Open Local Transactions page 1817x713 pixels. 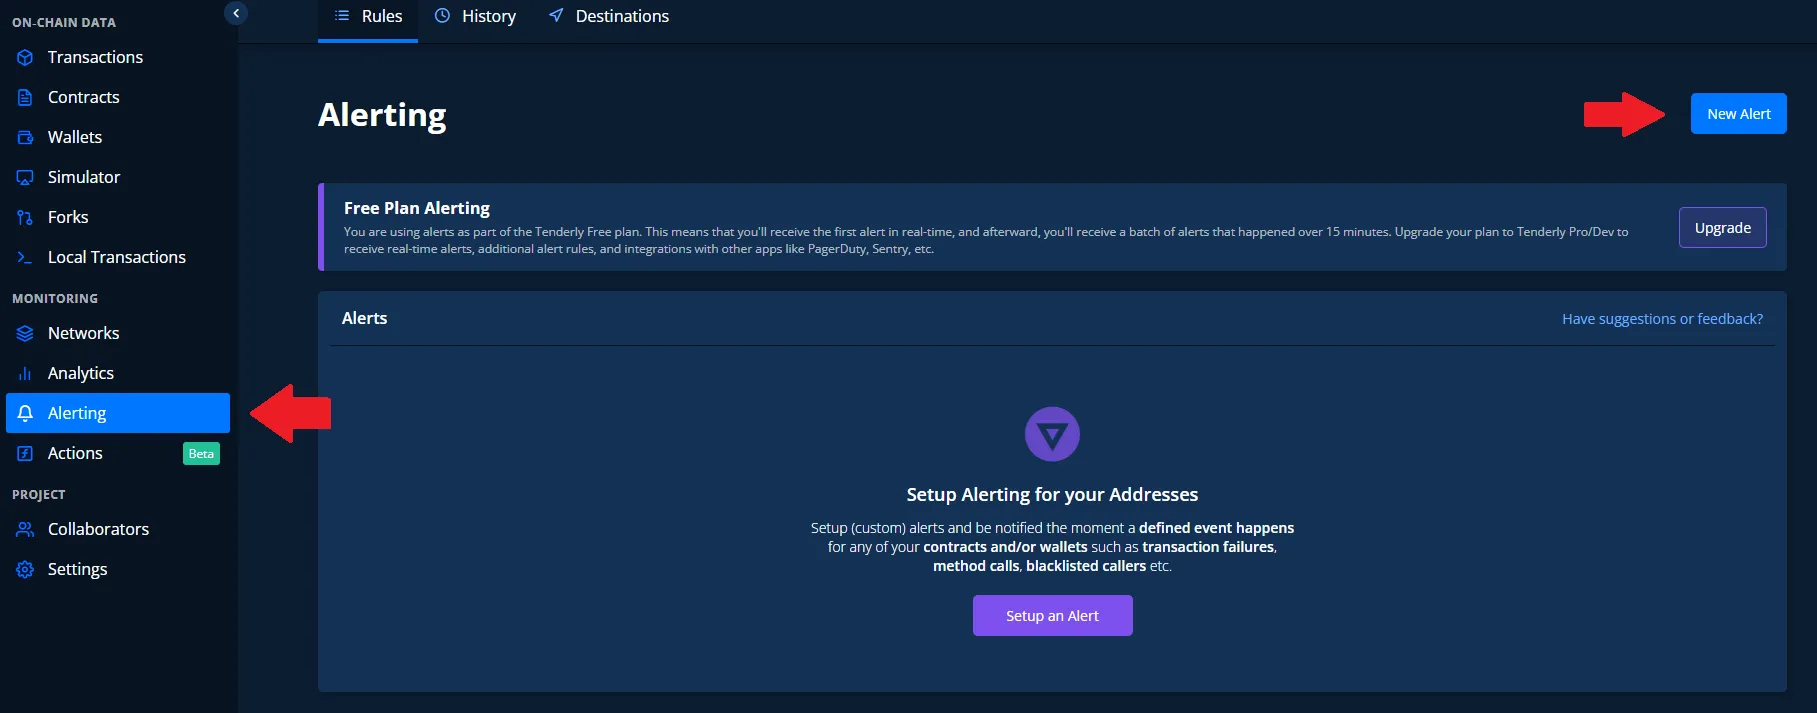[x=118, y=257]
